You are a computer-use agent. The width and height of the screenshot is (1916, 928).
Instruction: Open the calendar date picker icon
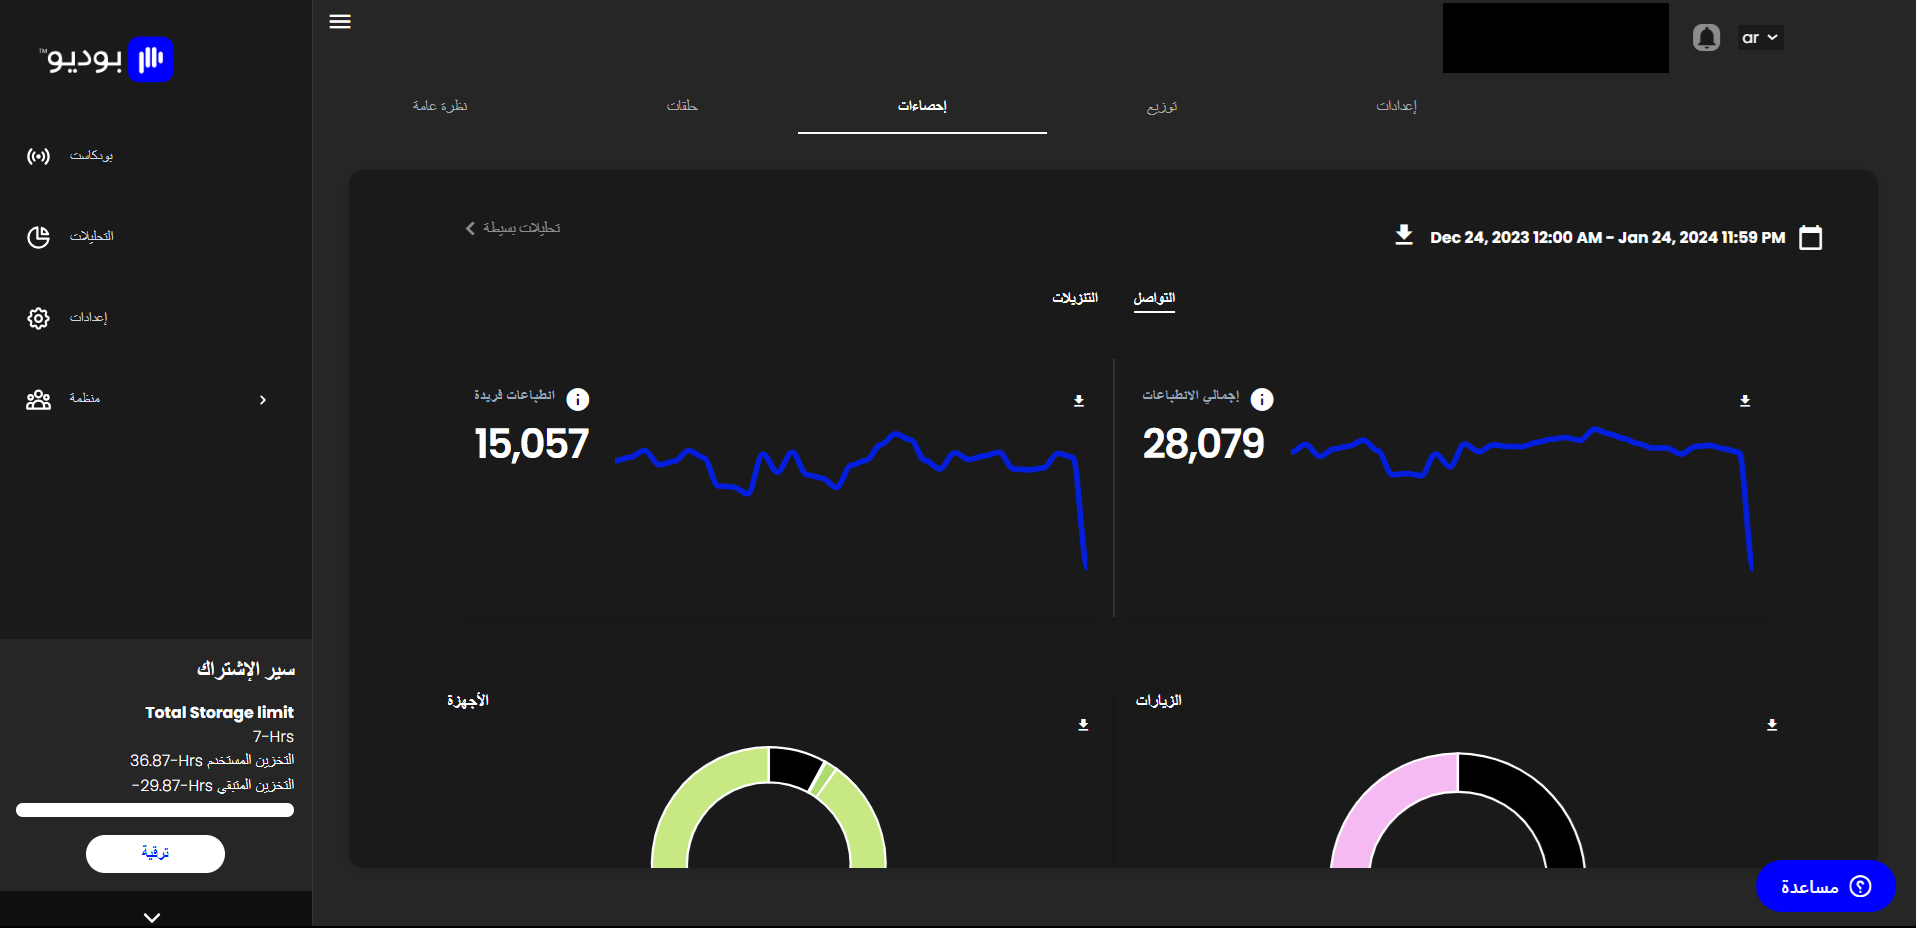point(1810,237)
